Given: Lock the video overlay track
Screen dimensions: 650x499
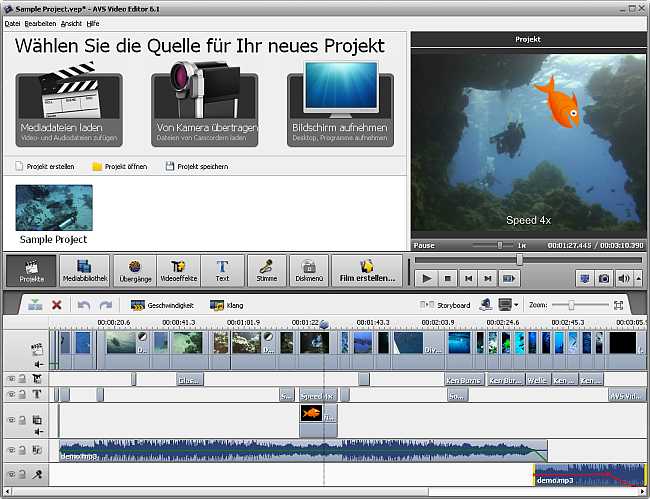Looking at the screenshot, I should coord(22,419).
